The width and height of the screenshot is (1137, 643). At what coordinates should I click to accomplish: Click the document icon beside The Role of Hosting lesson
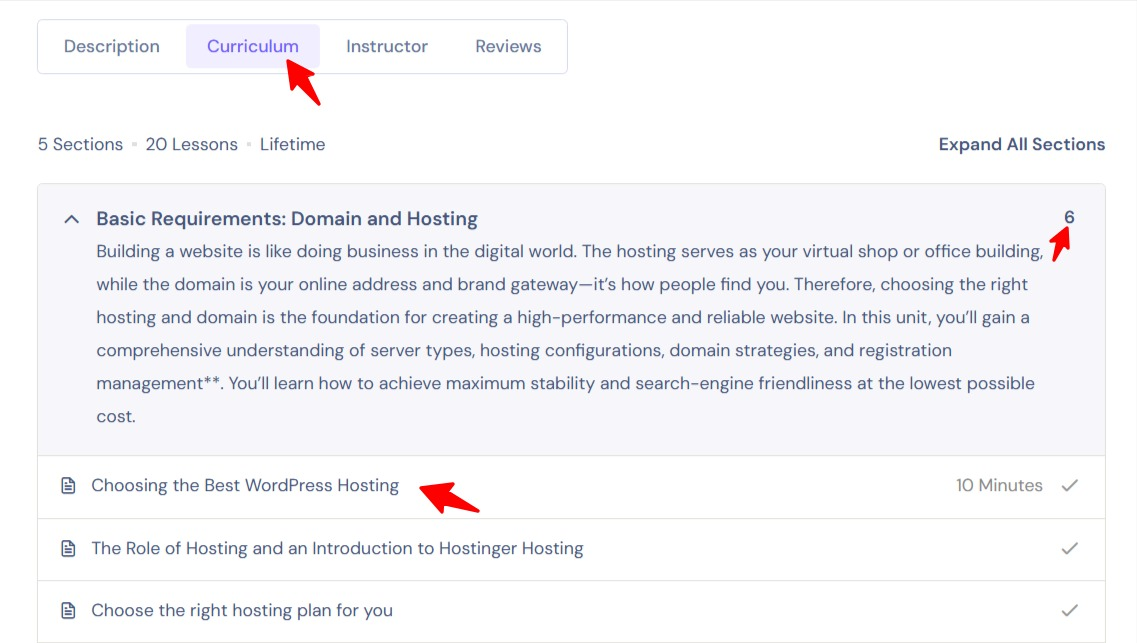coord(68,549)
